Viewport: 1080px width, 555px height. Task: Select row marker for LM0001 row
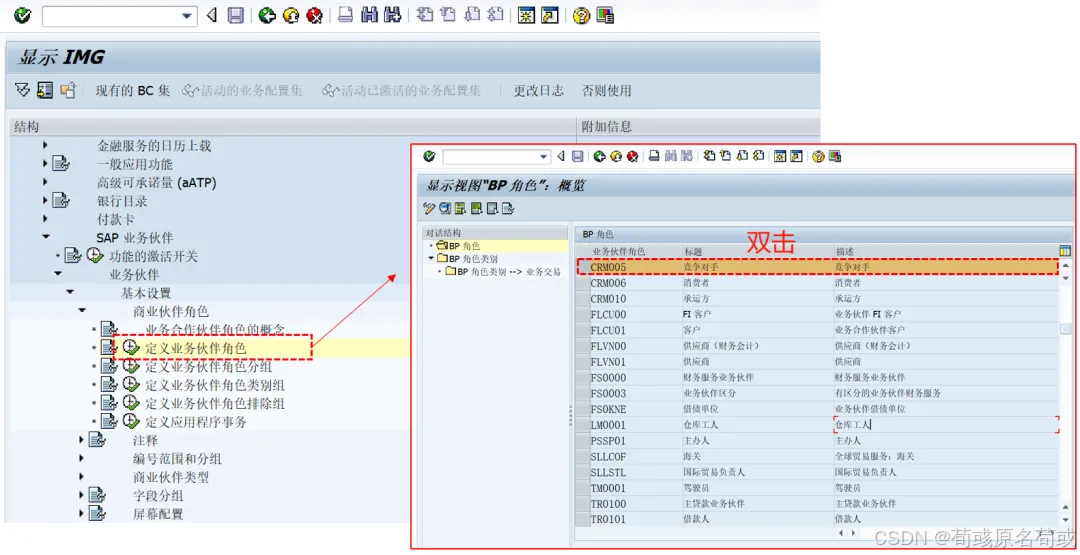[583, 425]
